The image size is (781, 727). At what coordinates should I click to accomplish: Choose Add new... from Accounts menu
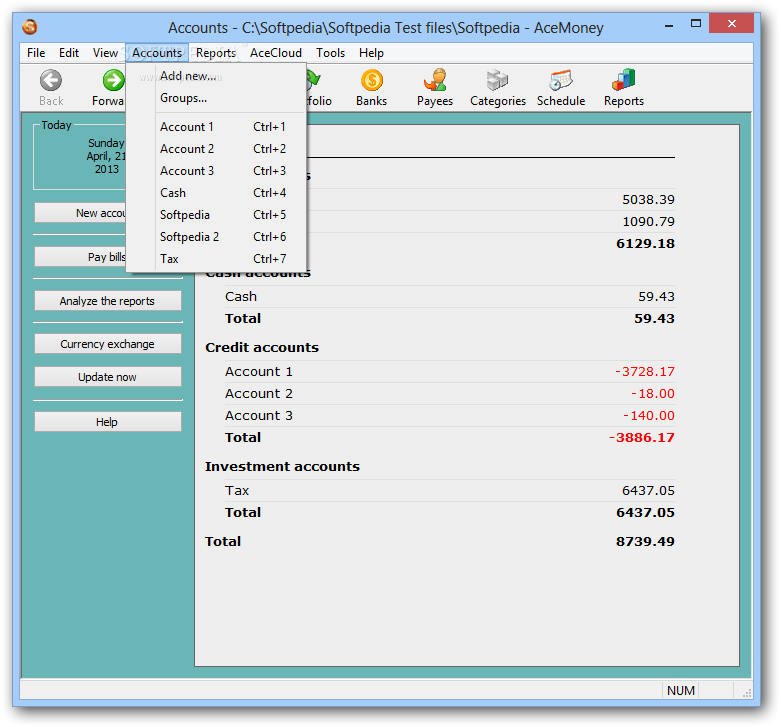pyautogui.click(x=216, y=76)
